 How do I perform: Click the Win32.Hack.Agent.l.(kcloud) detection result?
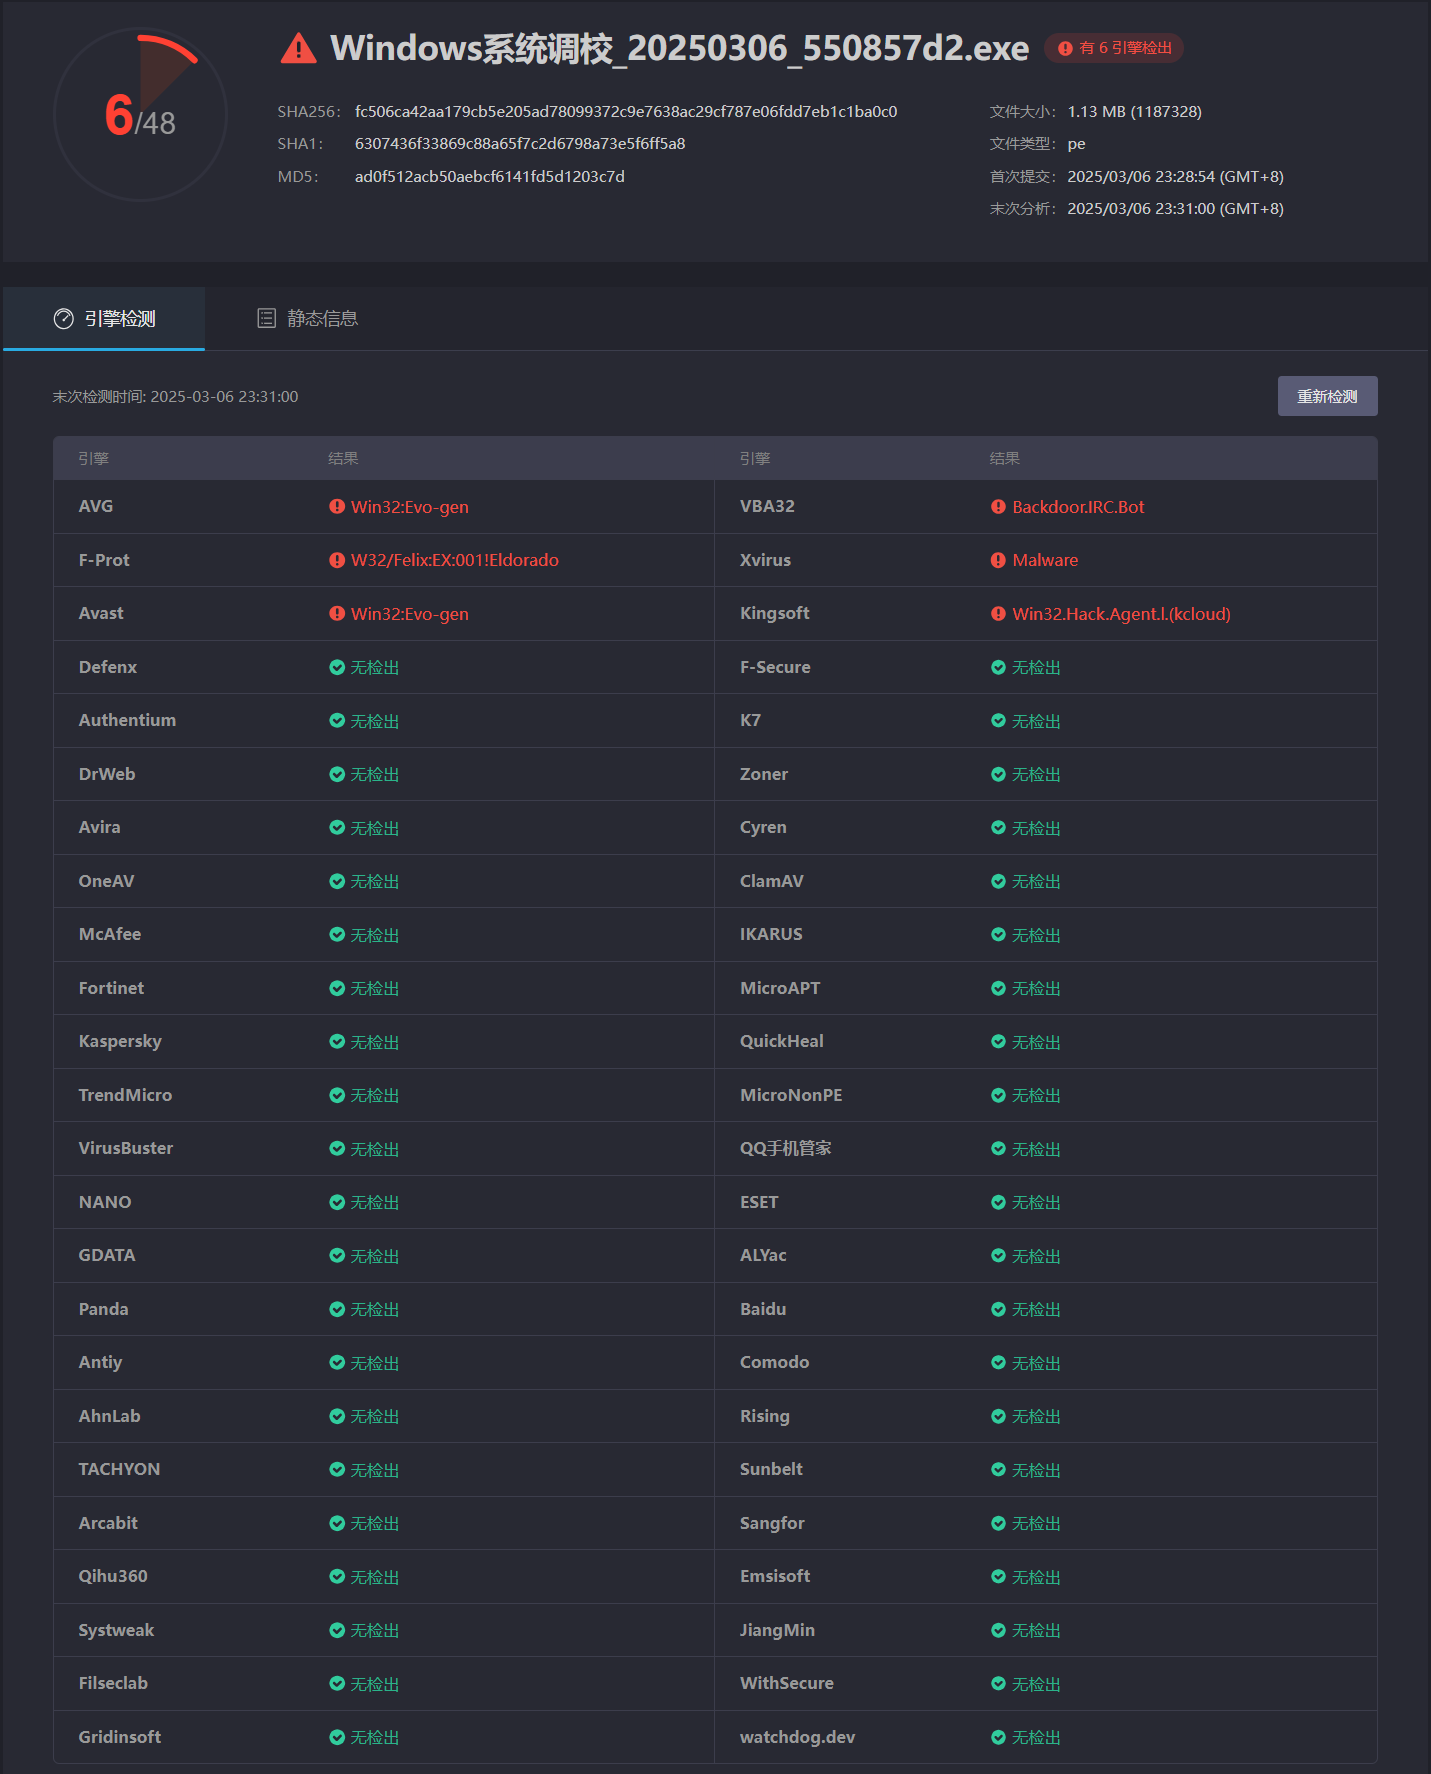click(1121, 614)
